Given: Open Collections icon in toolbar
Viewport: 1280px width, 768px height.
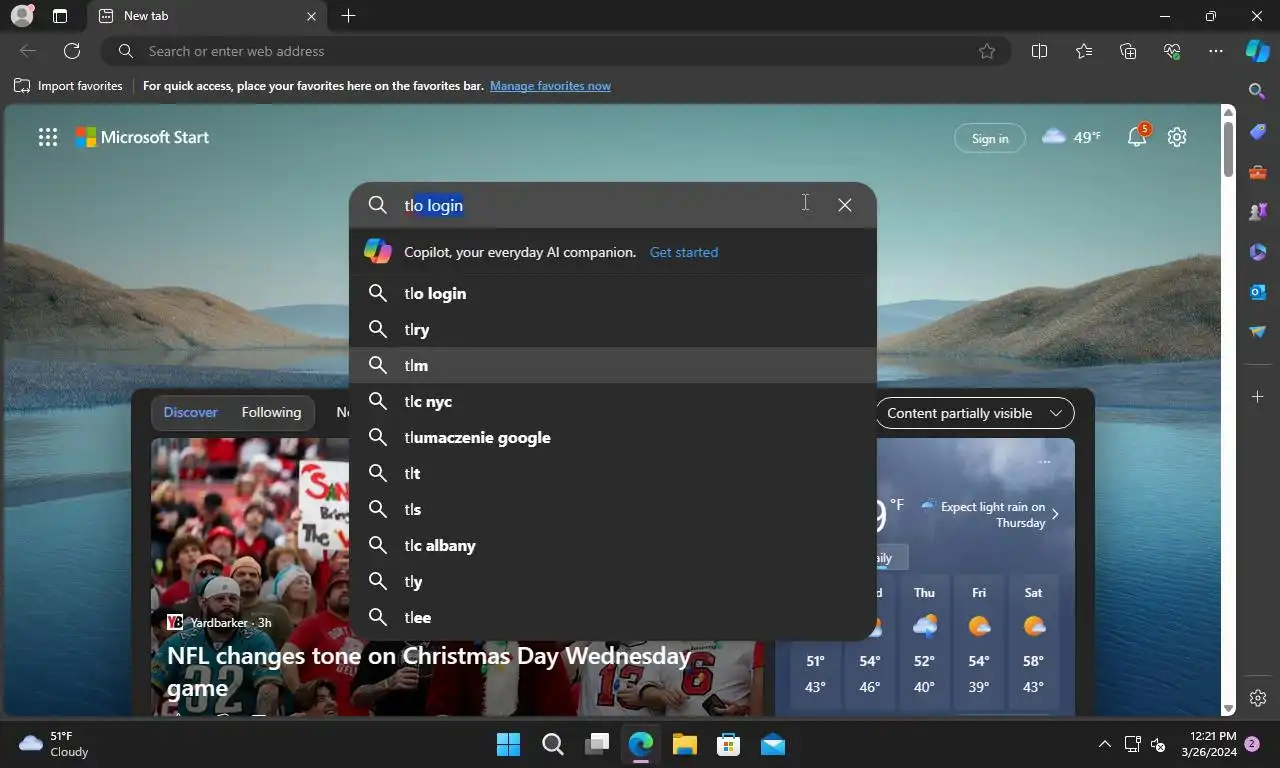Looking at the screenshot, I should (x=1128, y=51).
